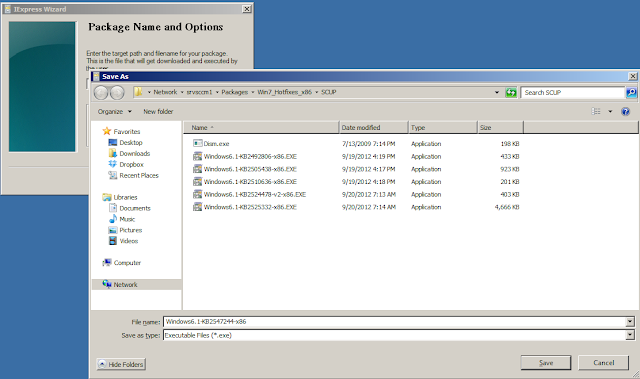Click srvsccm1 breadcrumb in the address bar
Image resolution: width=640 pixels, height=379 pixels.
click(x=199, y=92)
